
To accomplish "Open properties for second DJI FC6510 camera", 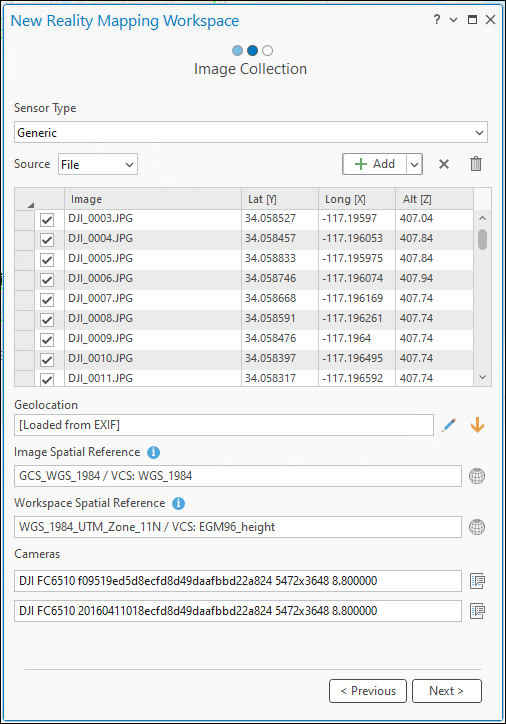I will 477,611.
